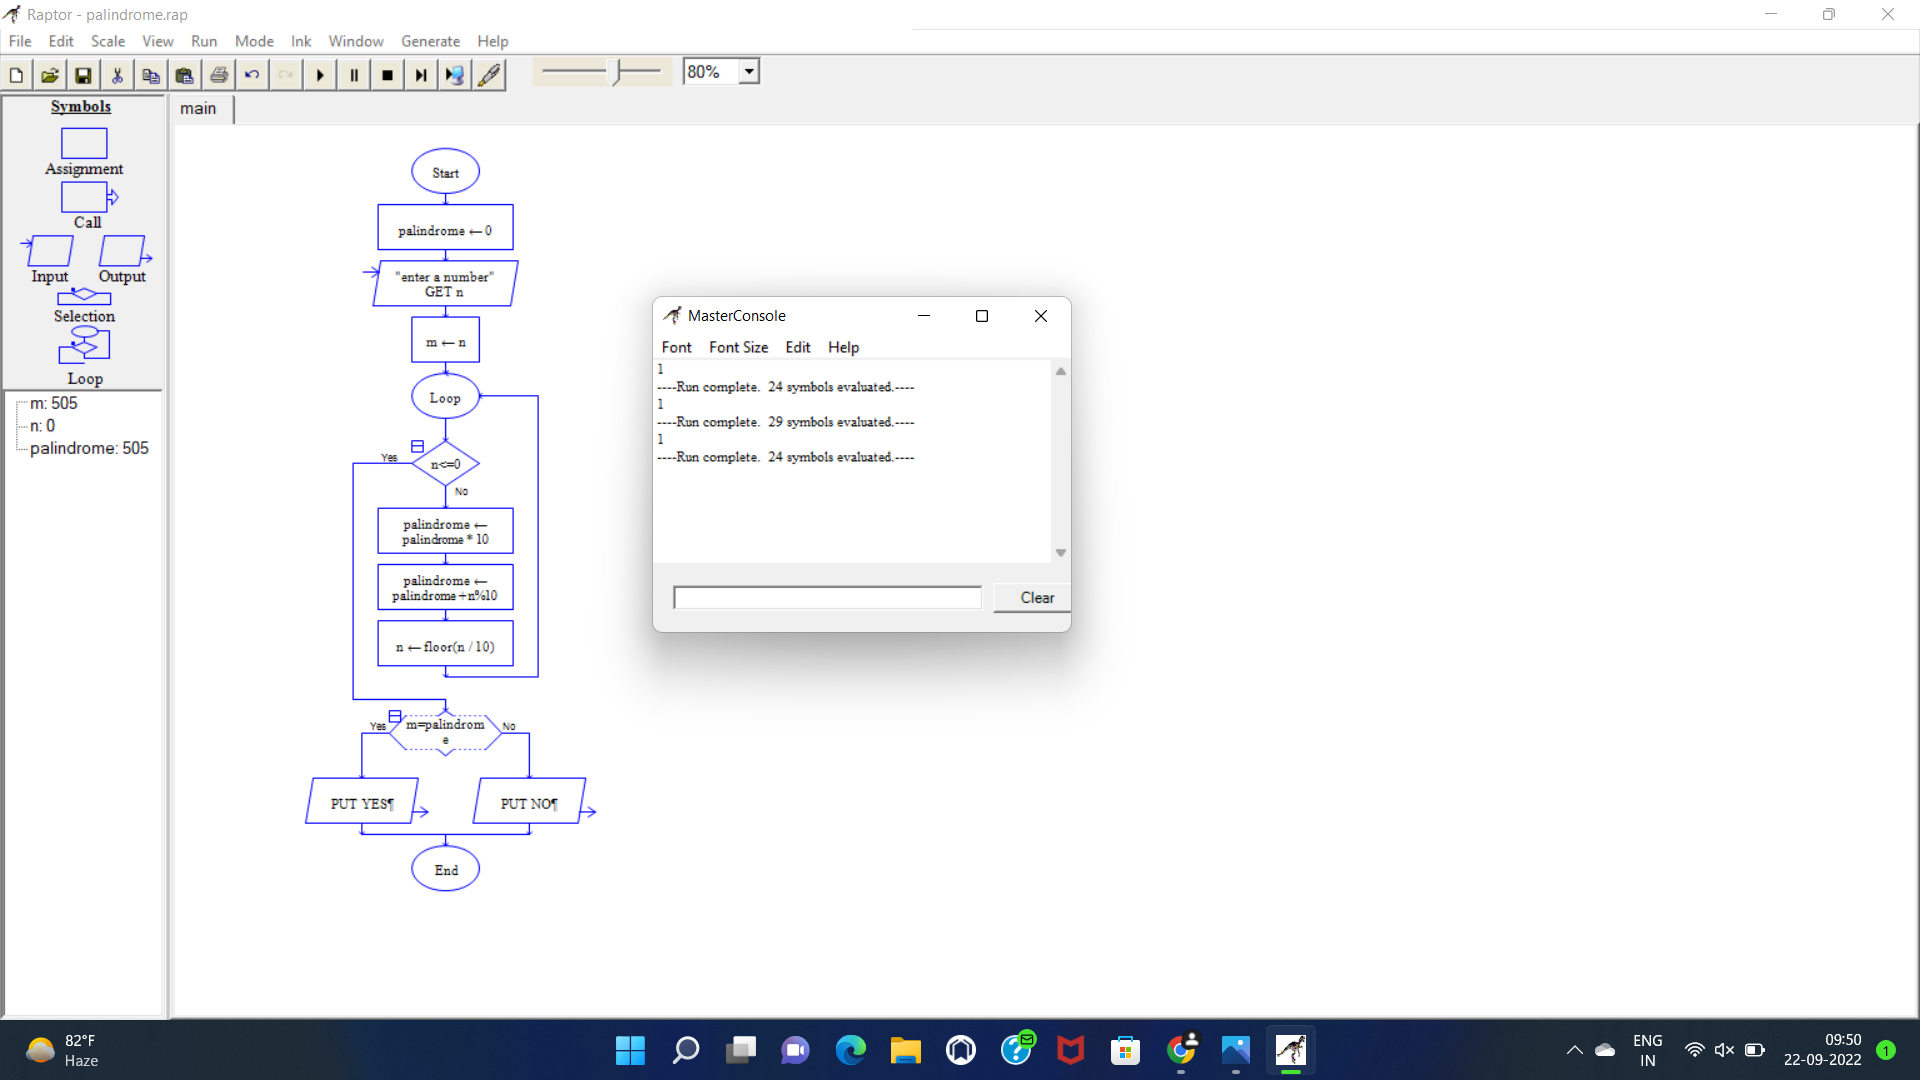Step to next shape using the step icon
The image size is (1920, 1080).
(x=420, y=74)
